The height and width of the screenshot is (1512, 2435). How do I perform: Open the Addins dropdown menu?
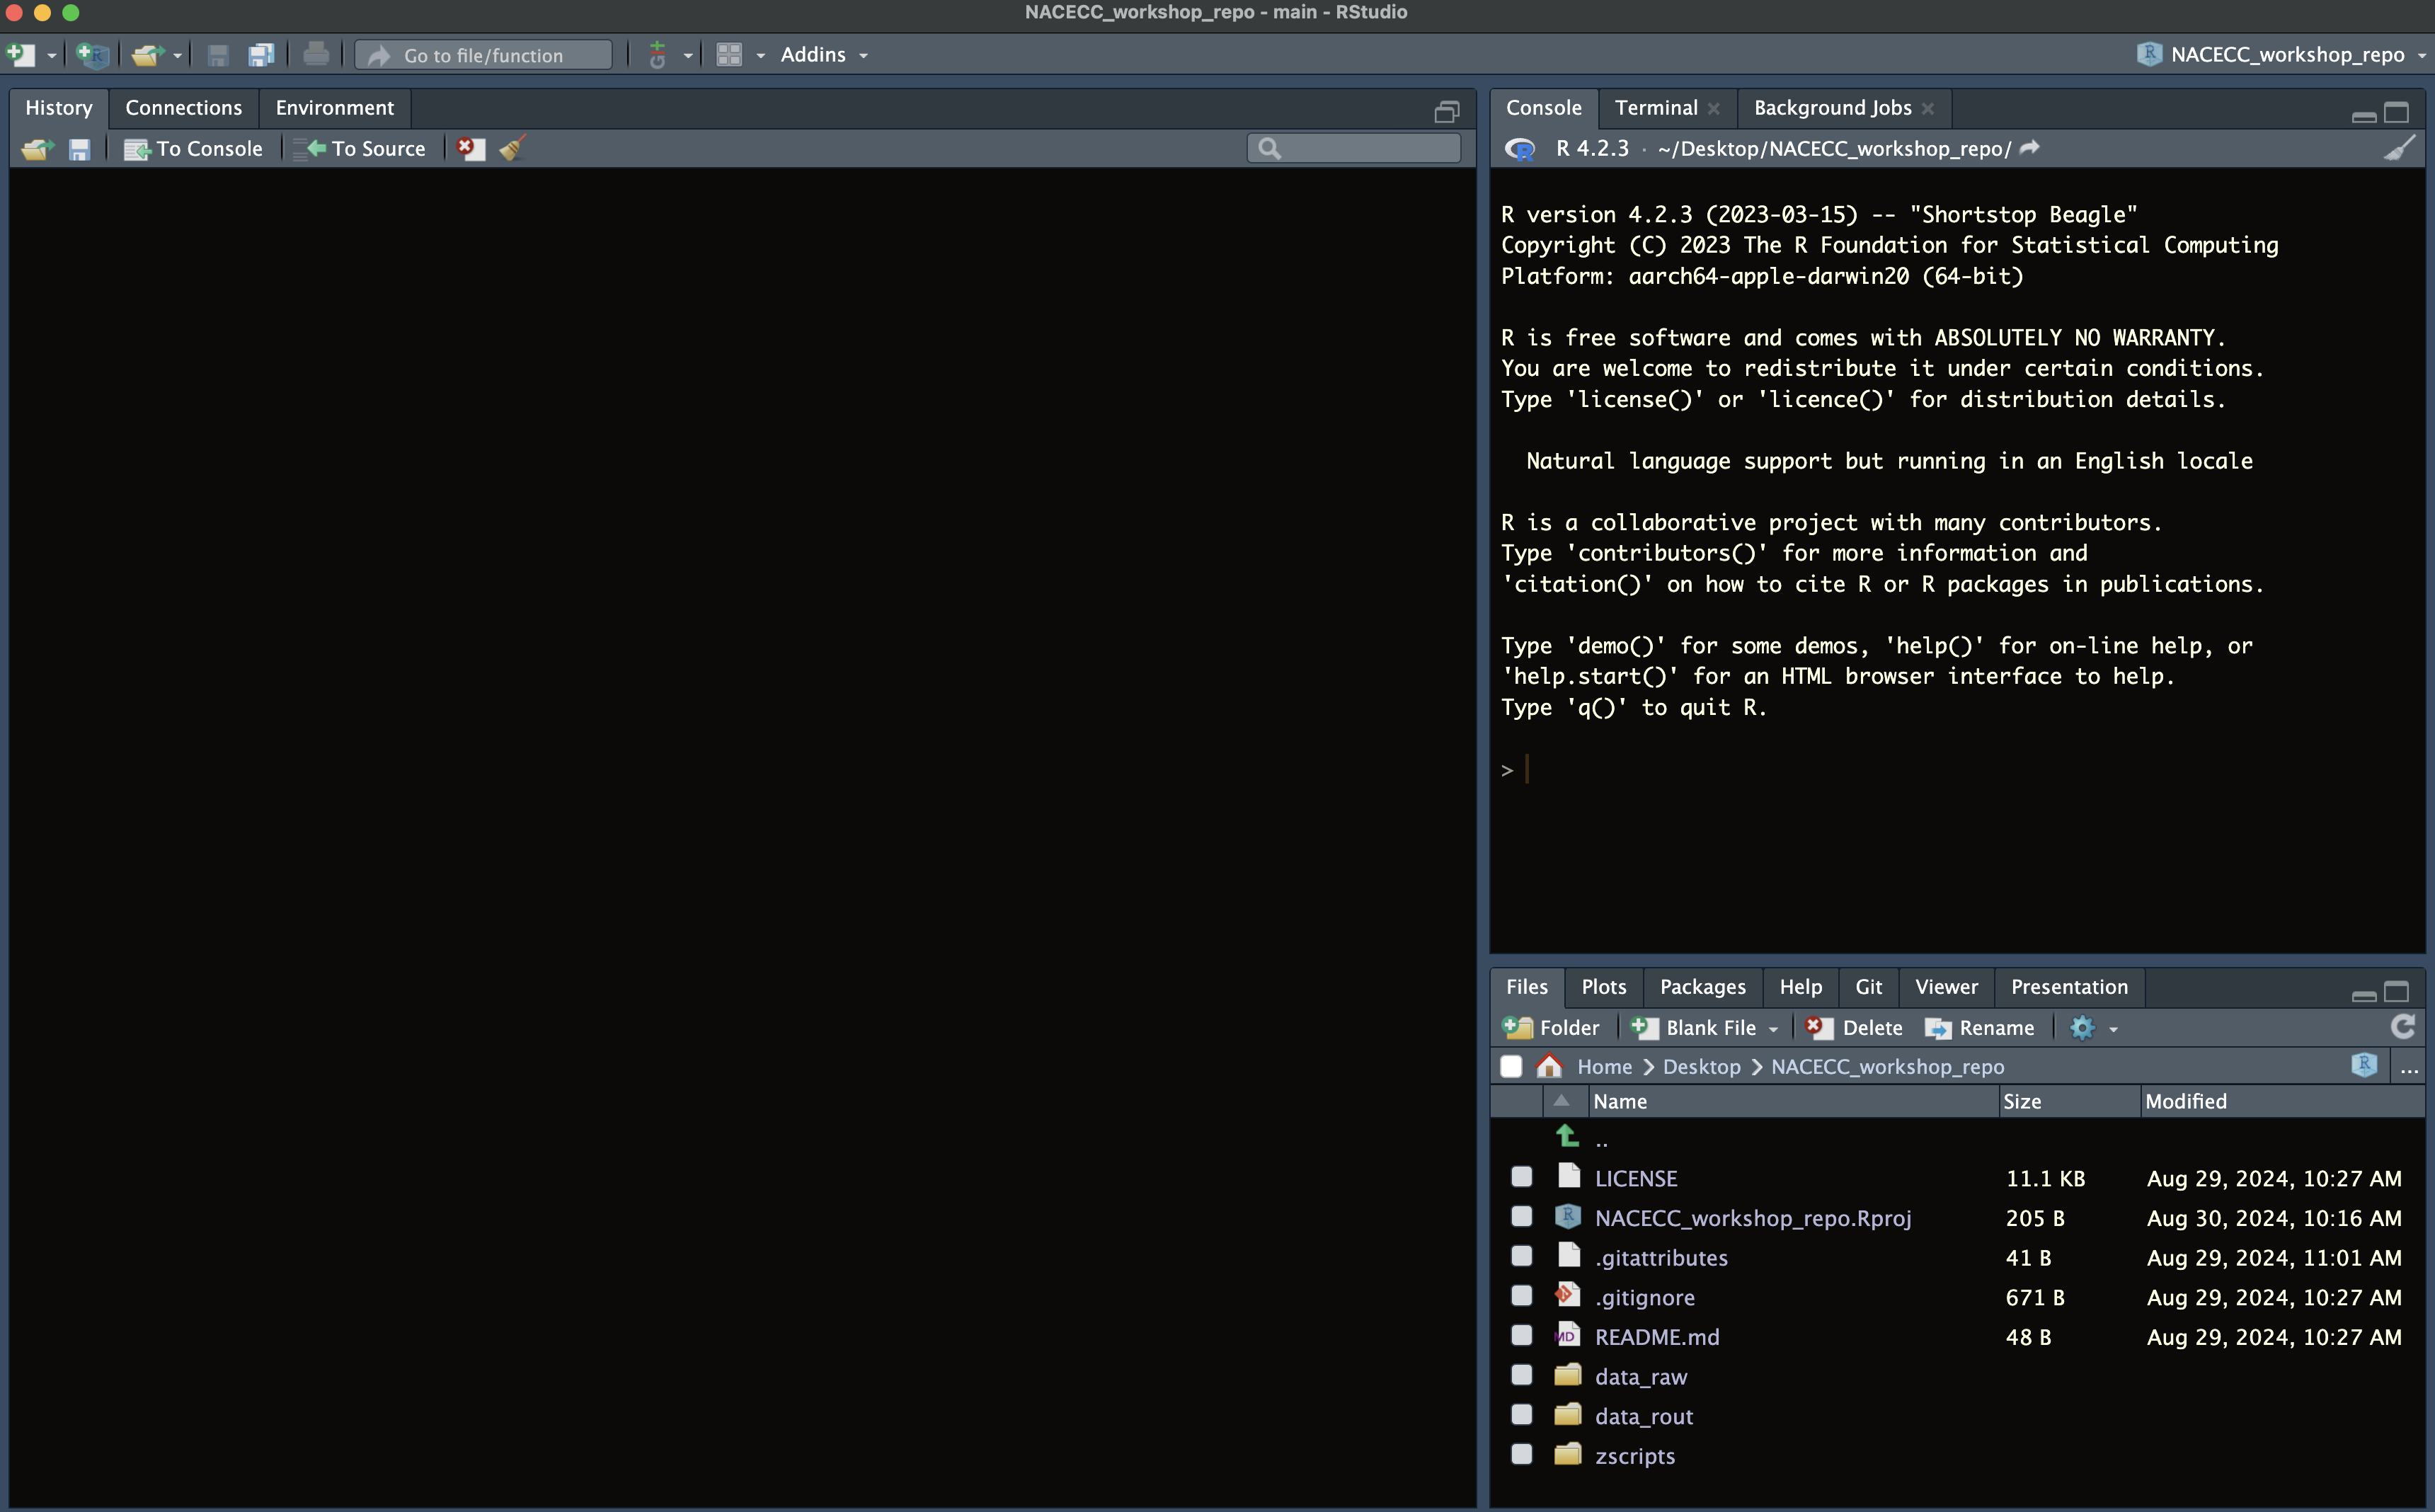[x=823, y=55]
